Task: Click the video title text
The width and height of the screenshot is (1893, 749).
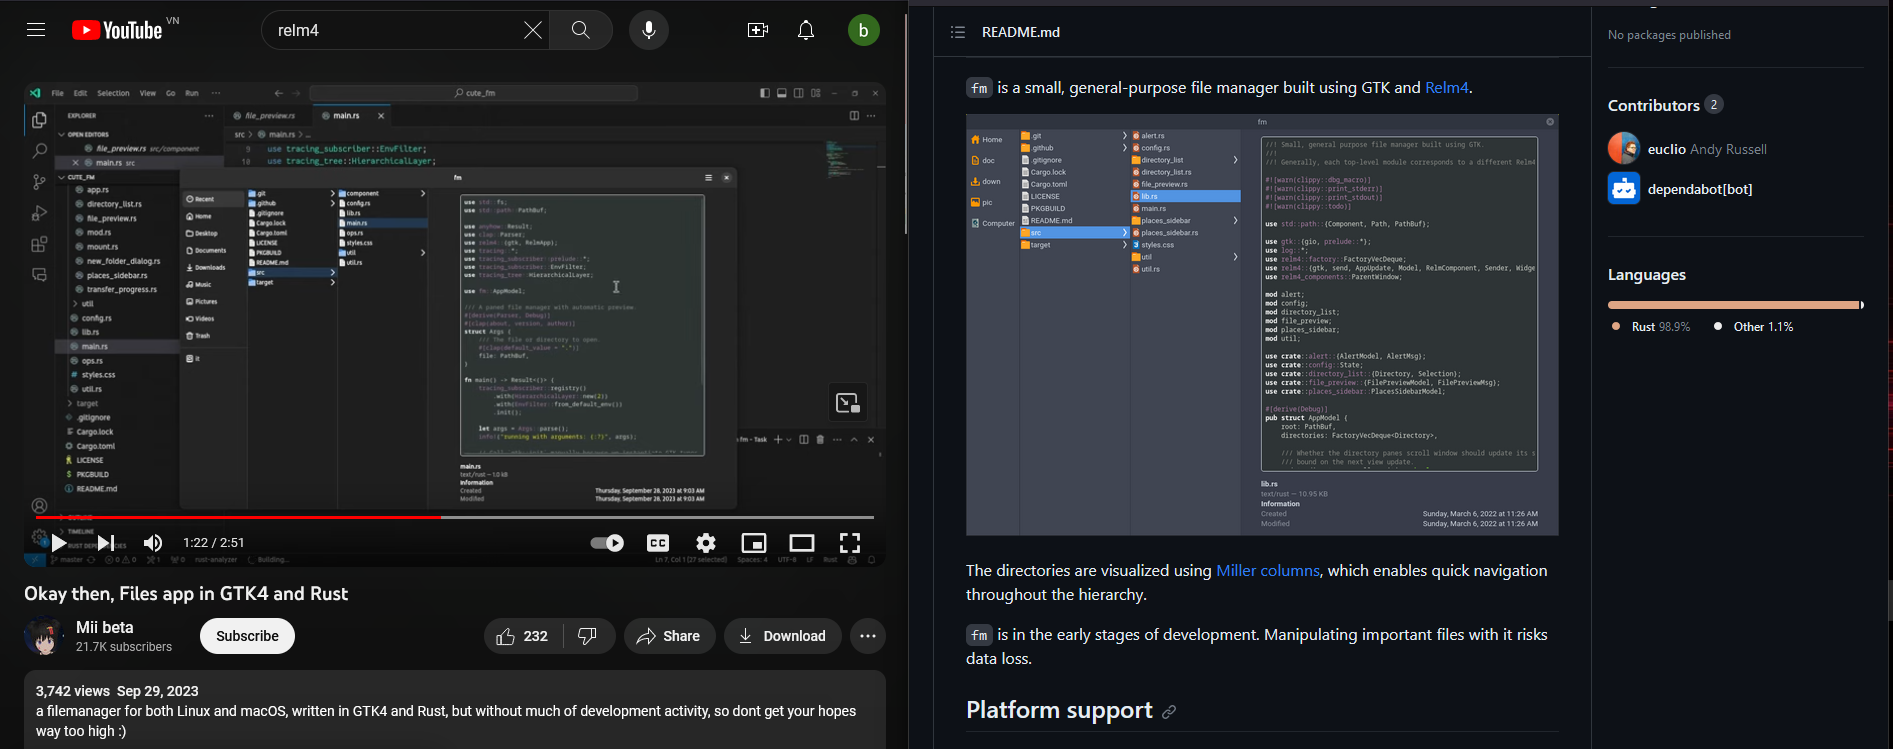Action: pos(186,594)
